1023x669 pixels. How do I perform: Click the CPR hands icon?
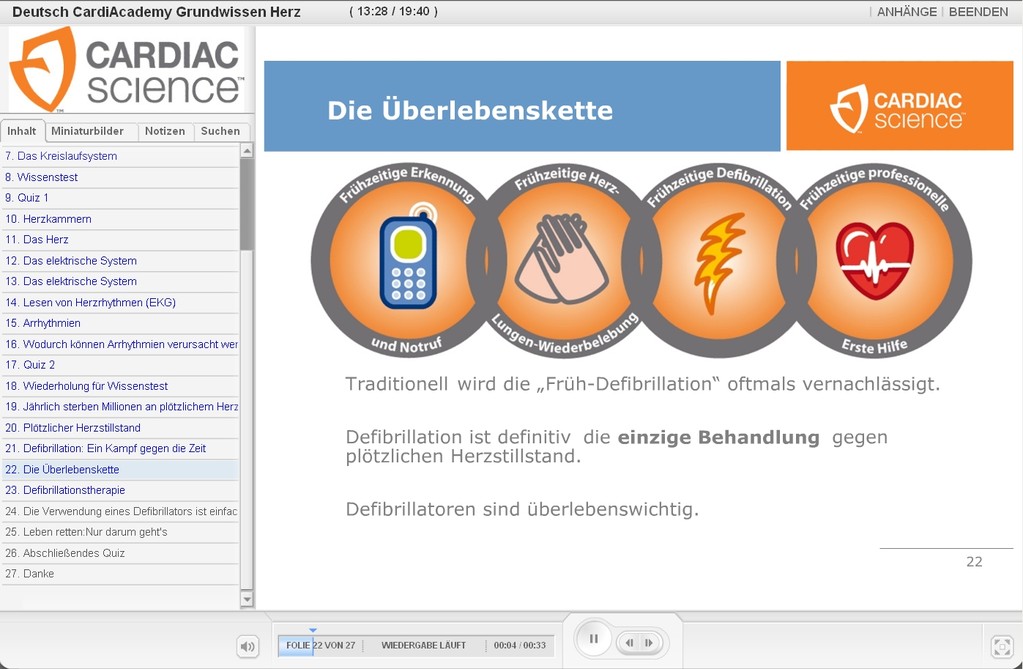[560, 259]
